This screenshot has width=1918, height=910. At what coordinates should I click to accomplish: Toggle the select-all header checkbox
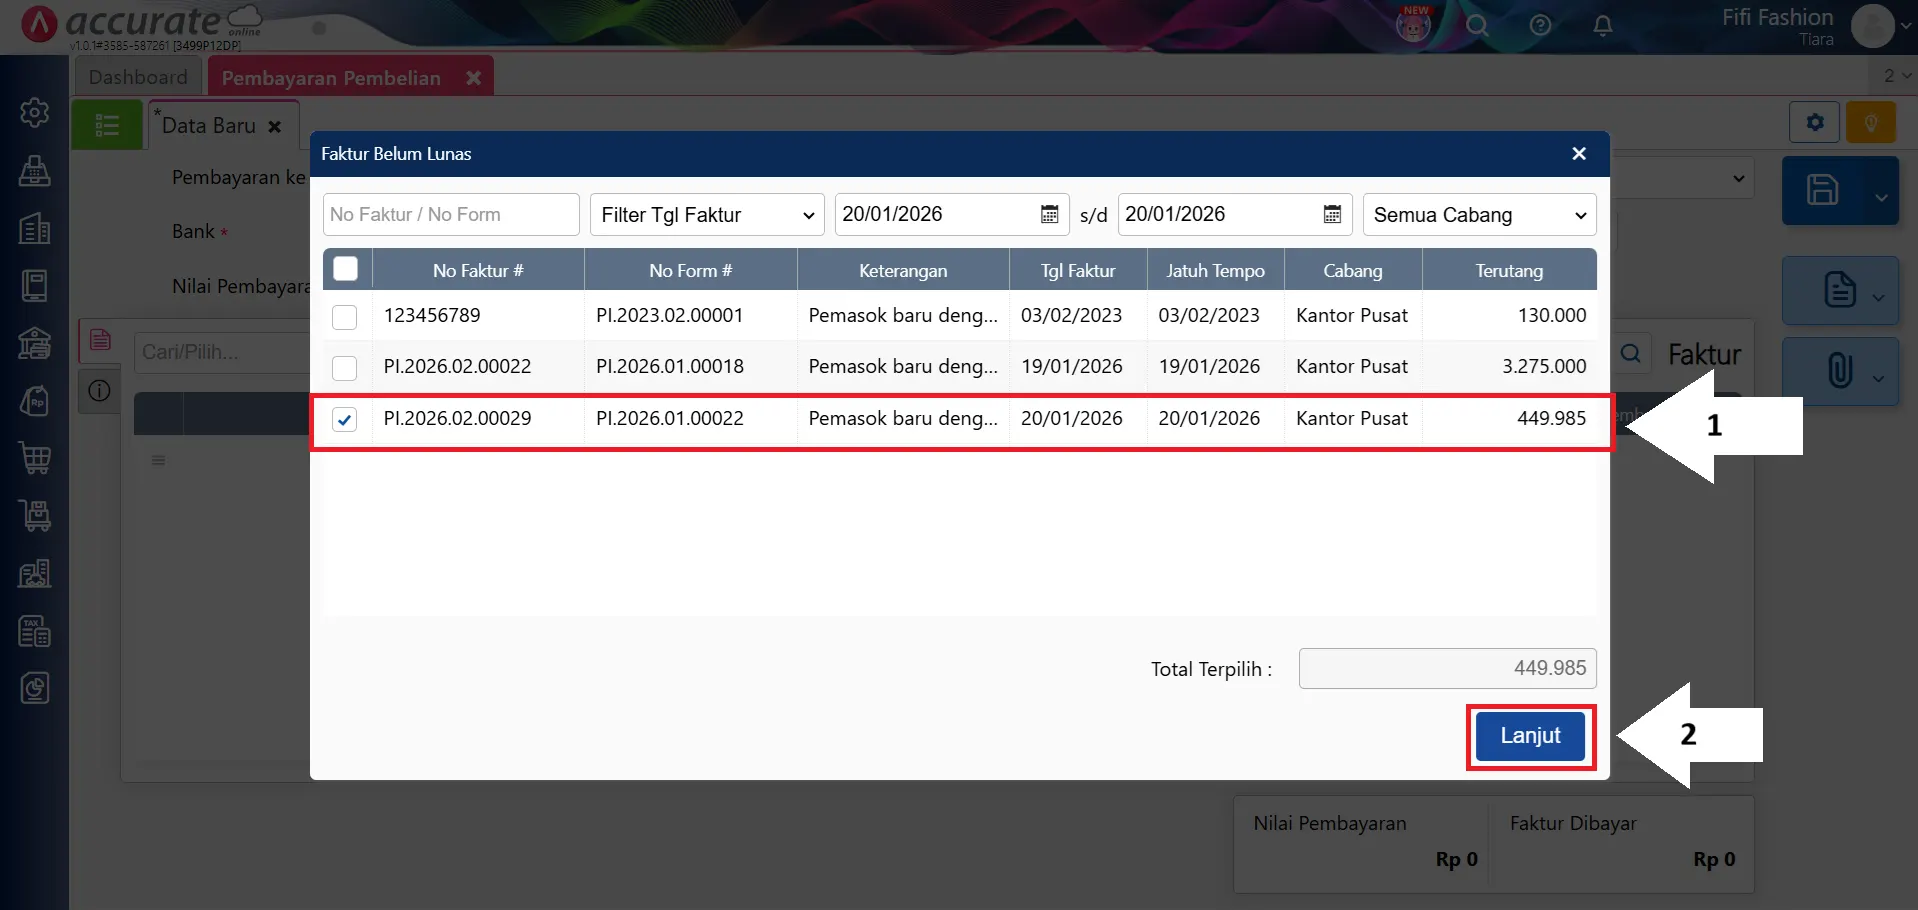346,269
